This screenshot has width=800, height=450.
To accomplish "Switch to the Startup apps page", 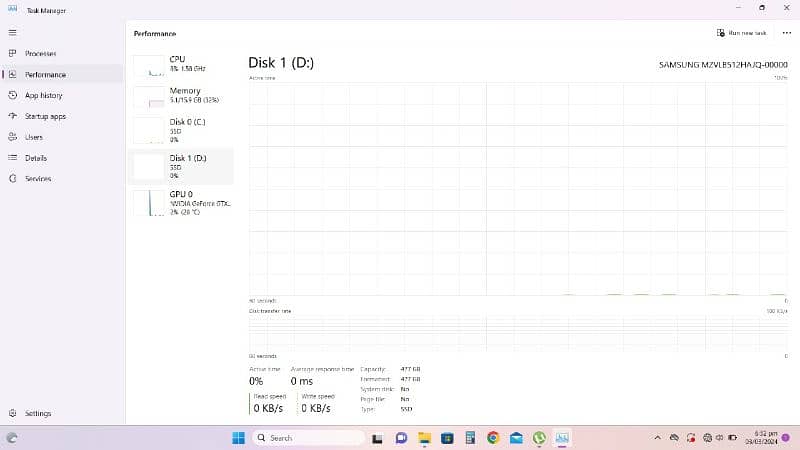I will coord(45,116).
